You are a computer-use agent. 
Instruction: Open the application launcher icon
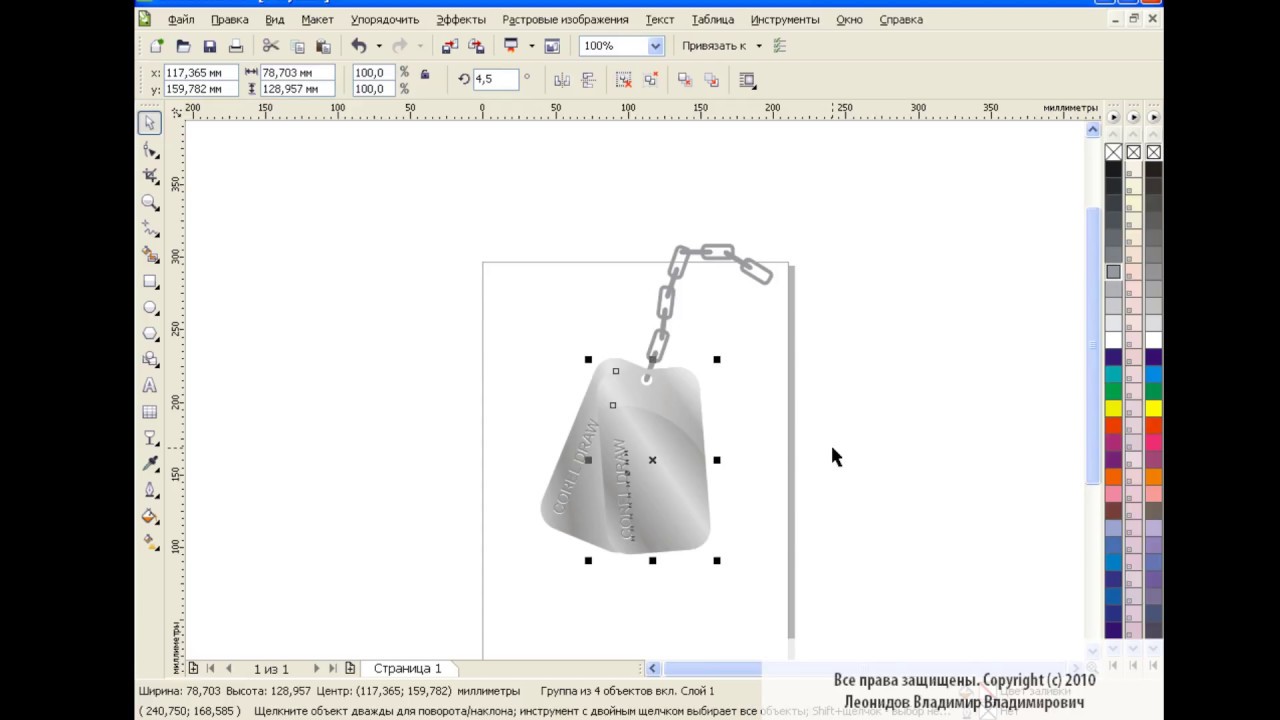pos(511,46)
